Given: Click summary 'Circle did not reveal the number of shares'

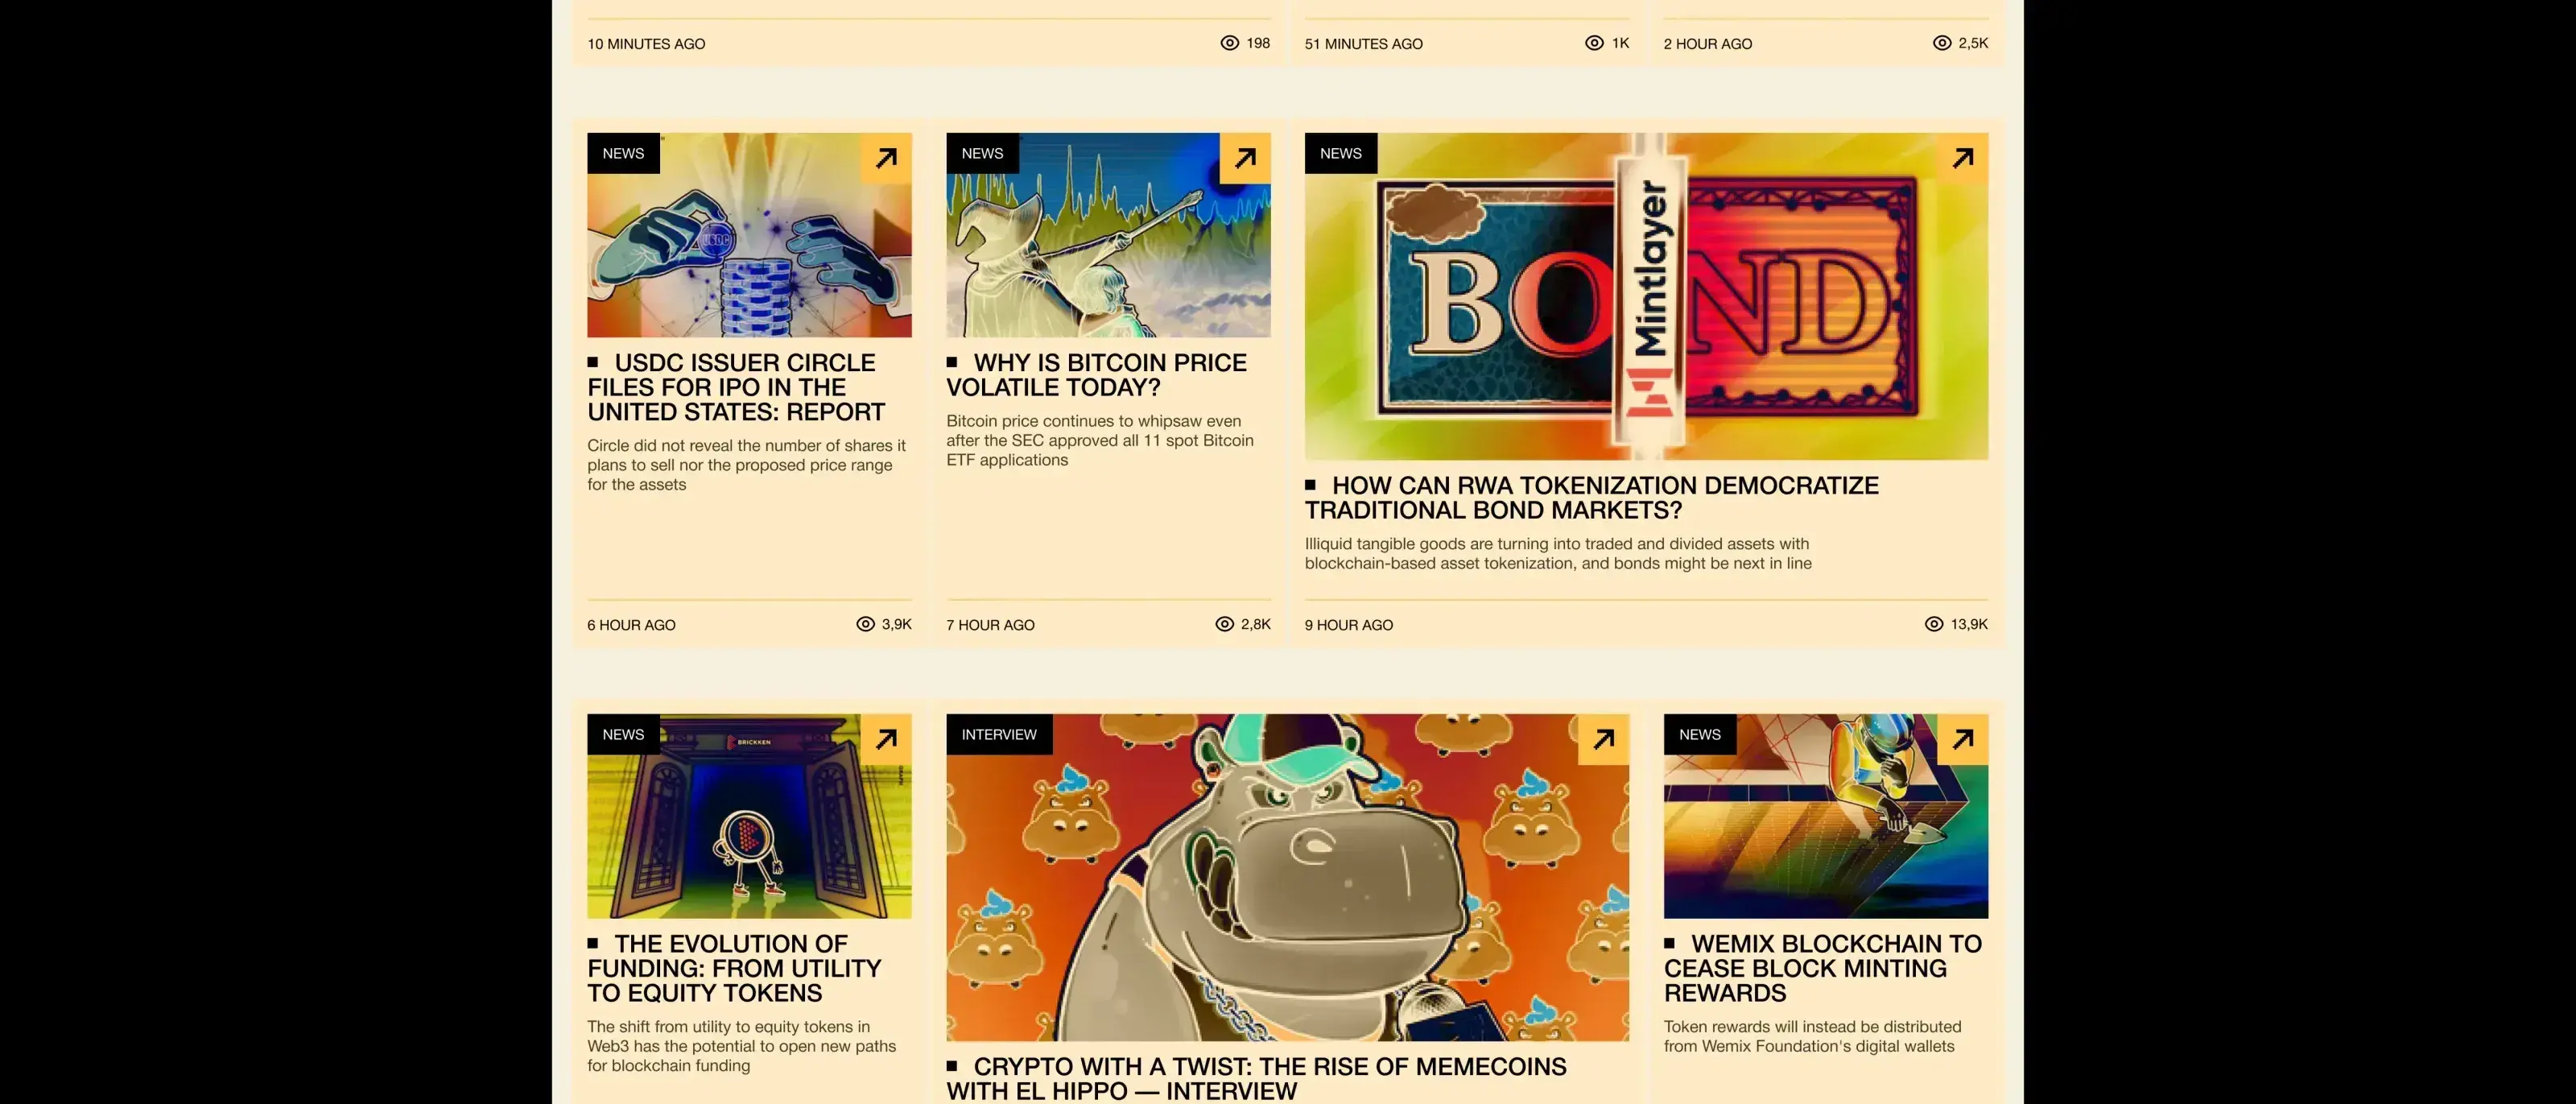Looking at the screenshot, I should coord(747,465).
